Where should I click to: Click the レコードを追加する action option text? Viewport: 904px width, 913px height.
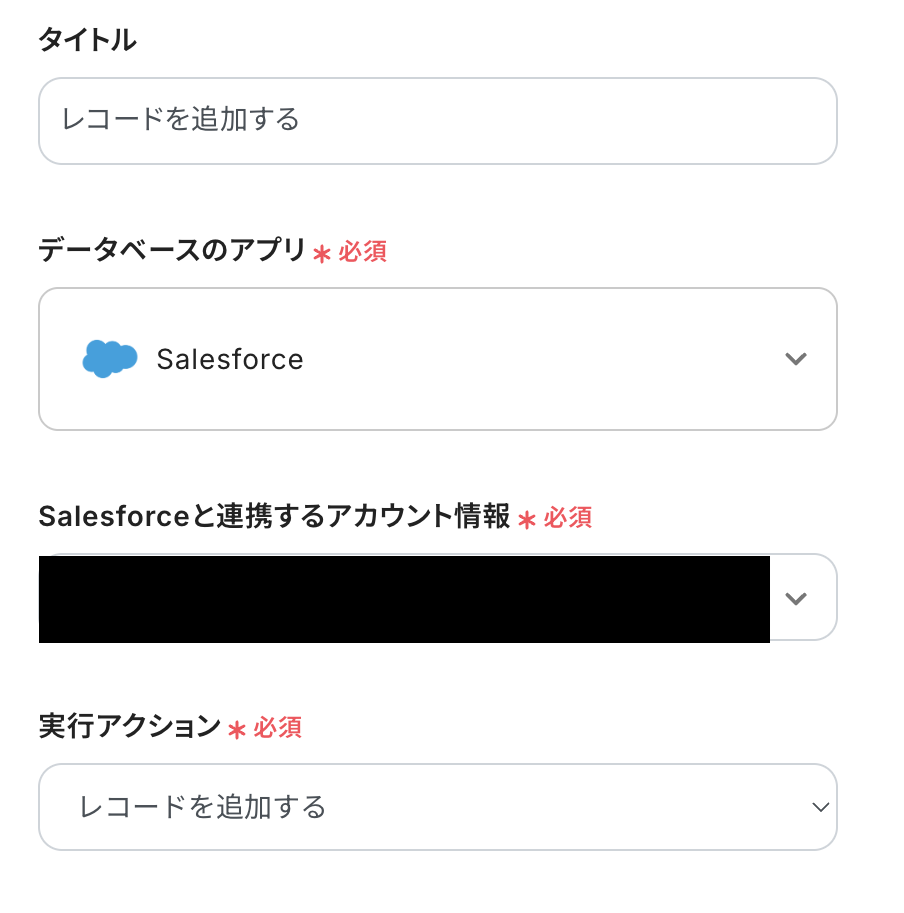pos(203,807)
